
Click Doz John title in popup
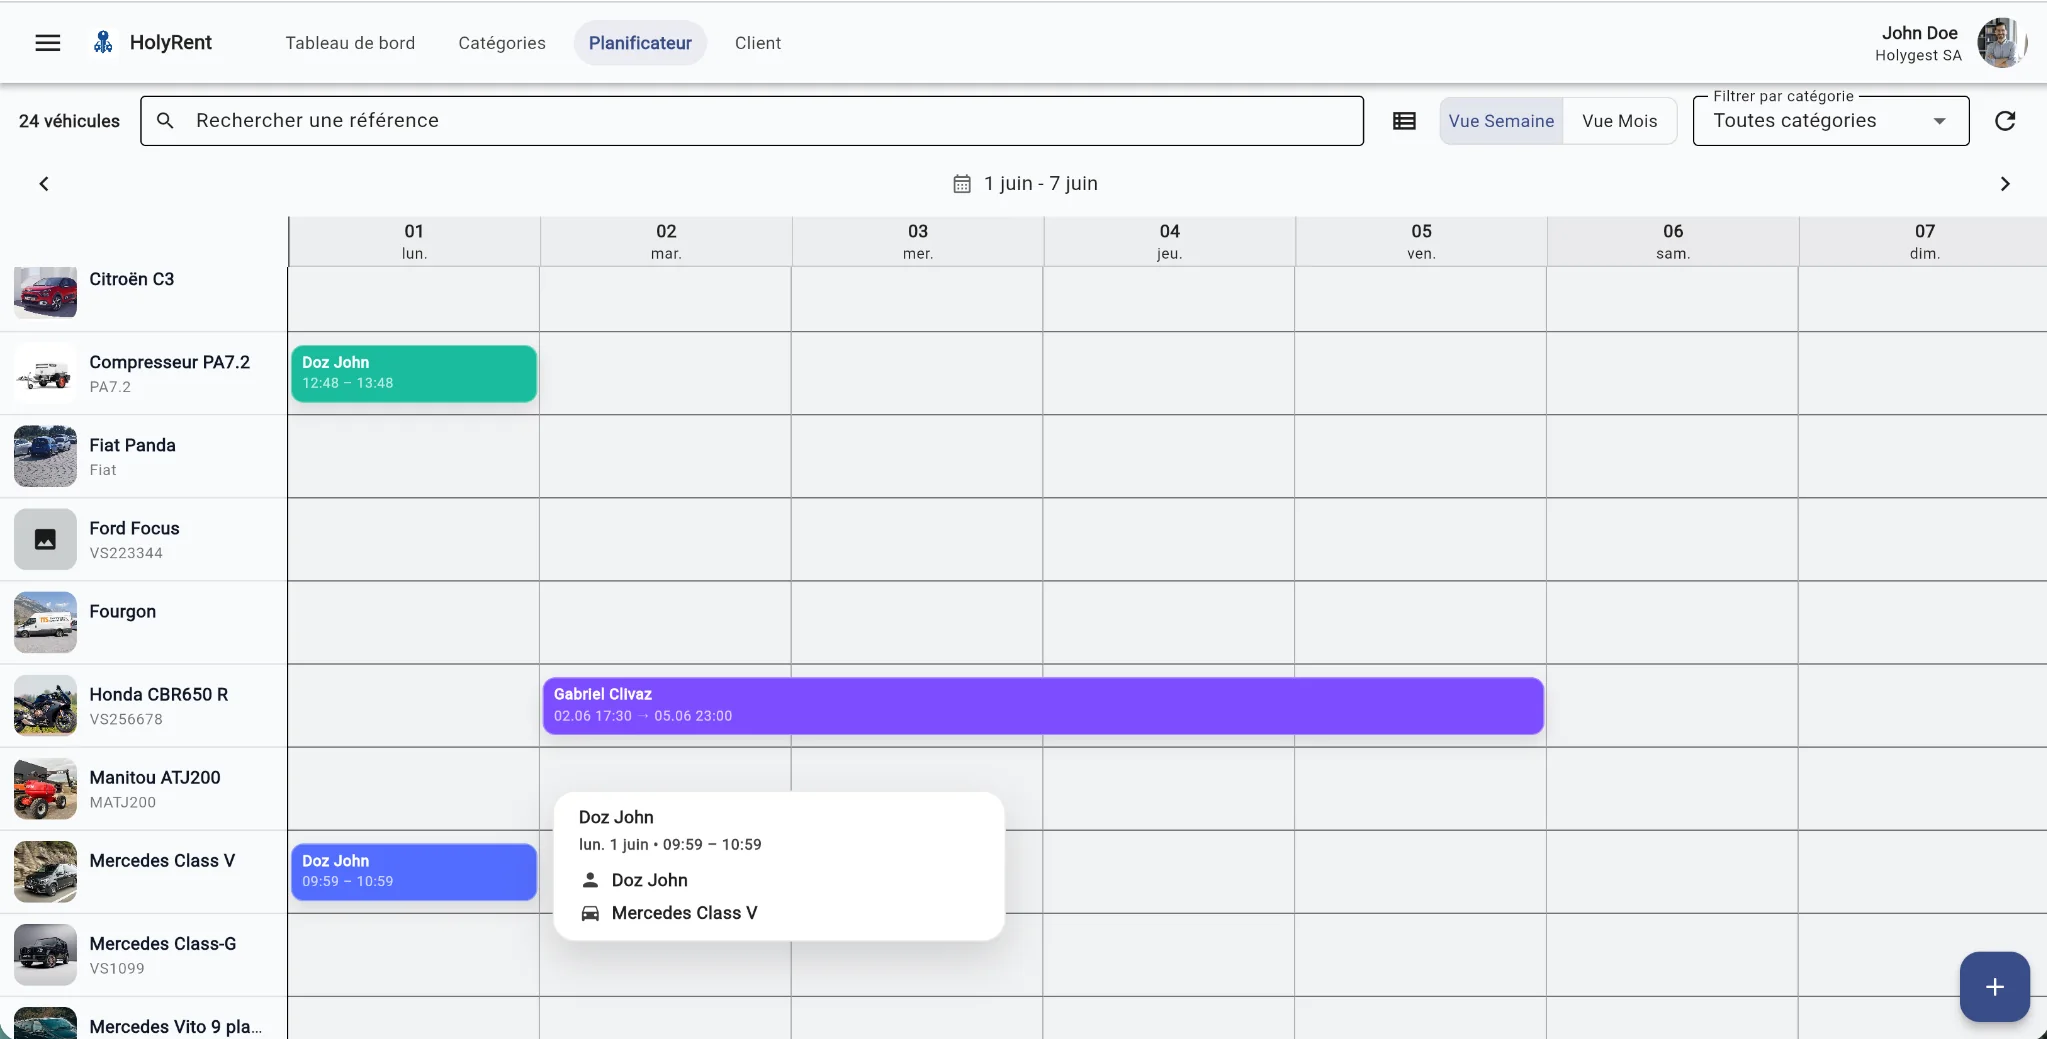tap(616, 817)
